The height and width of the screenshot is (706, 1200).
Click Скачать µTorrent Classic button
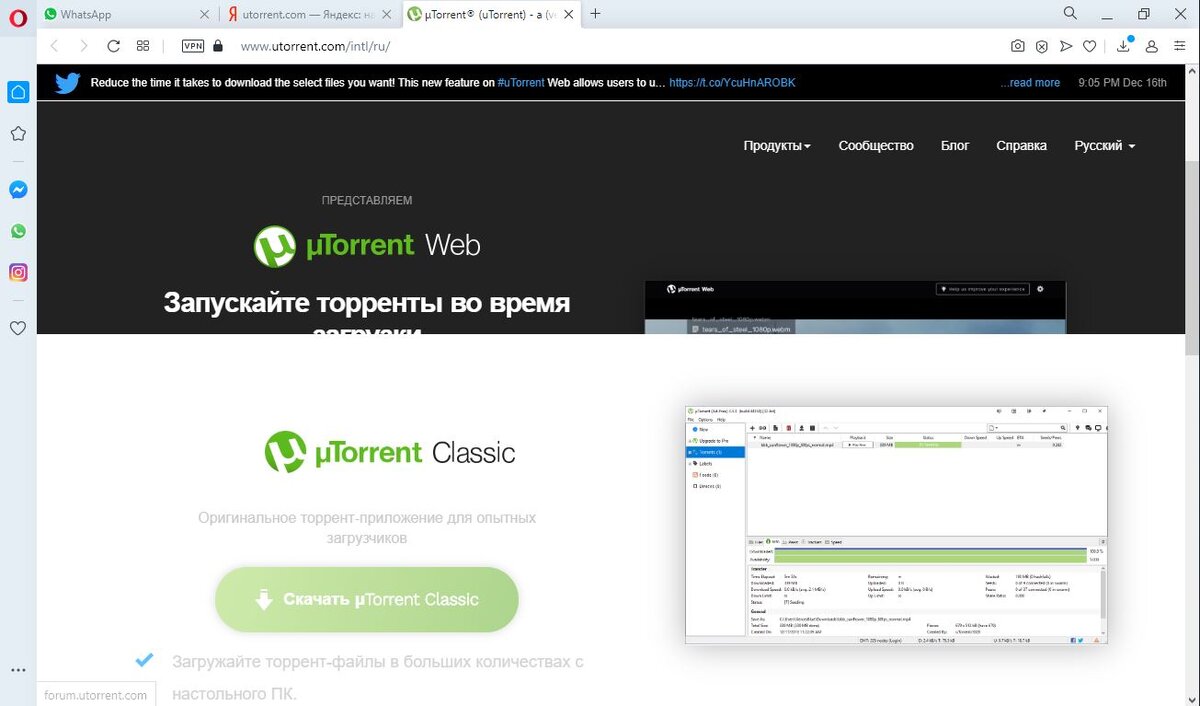click(367, 600)
